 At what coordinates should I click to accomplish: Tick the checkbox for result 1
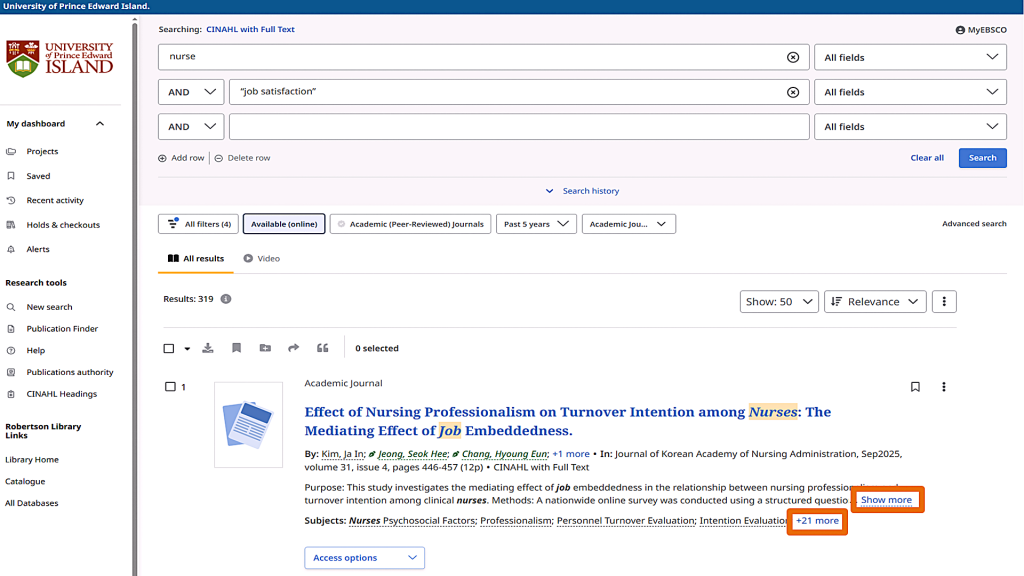[x=170, y=387]
